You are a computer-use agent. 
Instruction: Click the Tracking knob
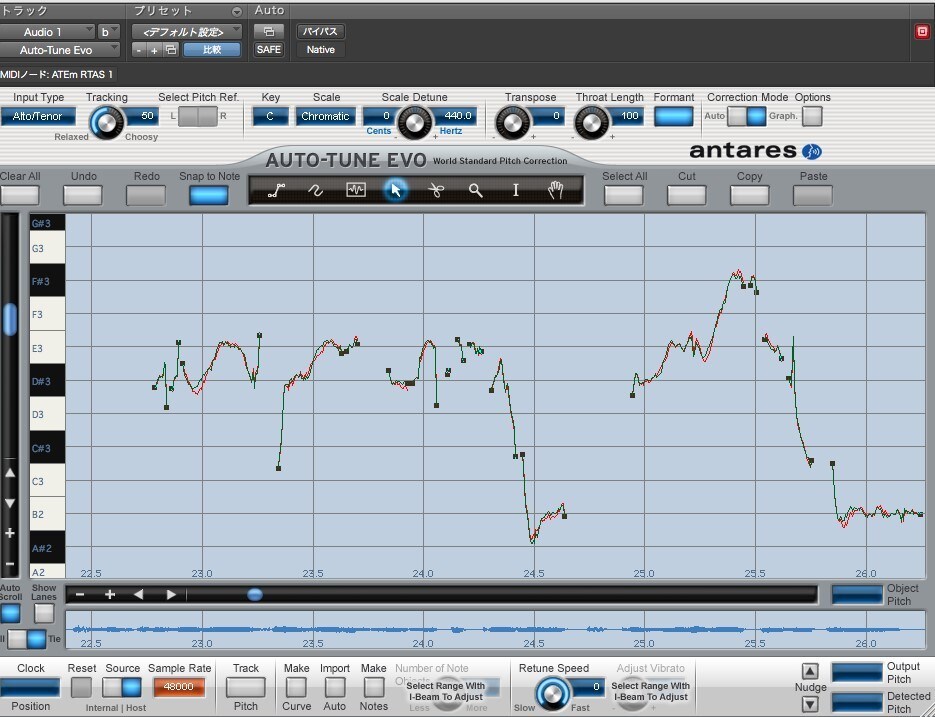tap(107, 123)
